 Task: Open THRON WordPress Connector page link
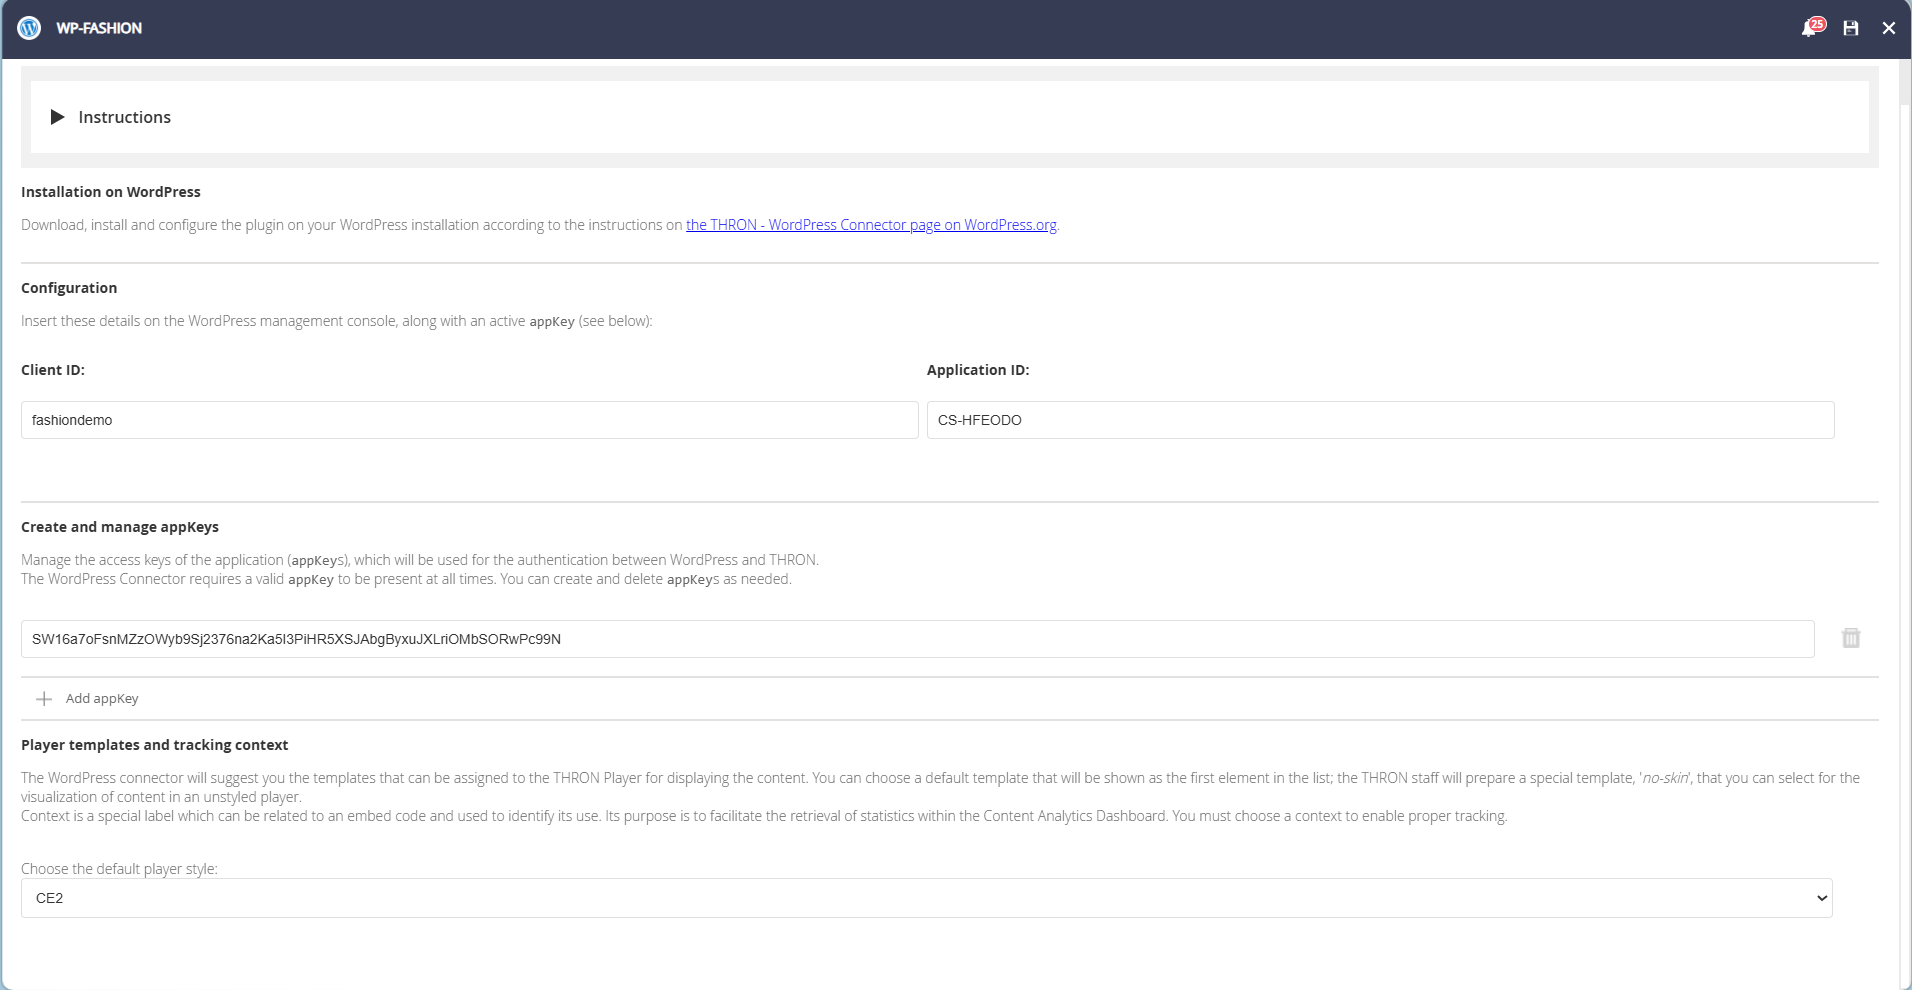click(871, 225)
